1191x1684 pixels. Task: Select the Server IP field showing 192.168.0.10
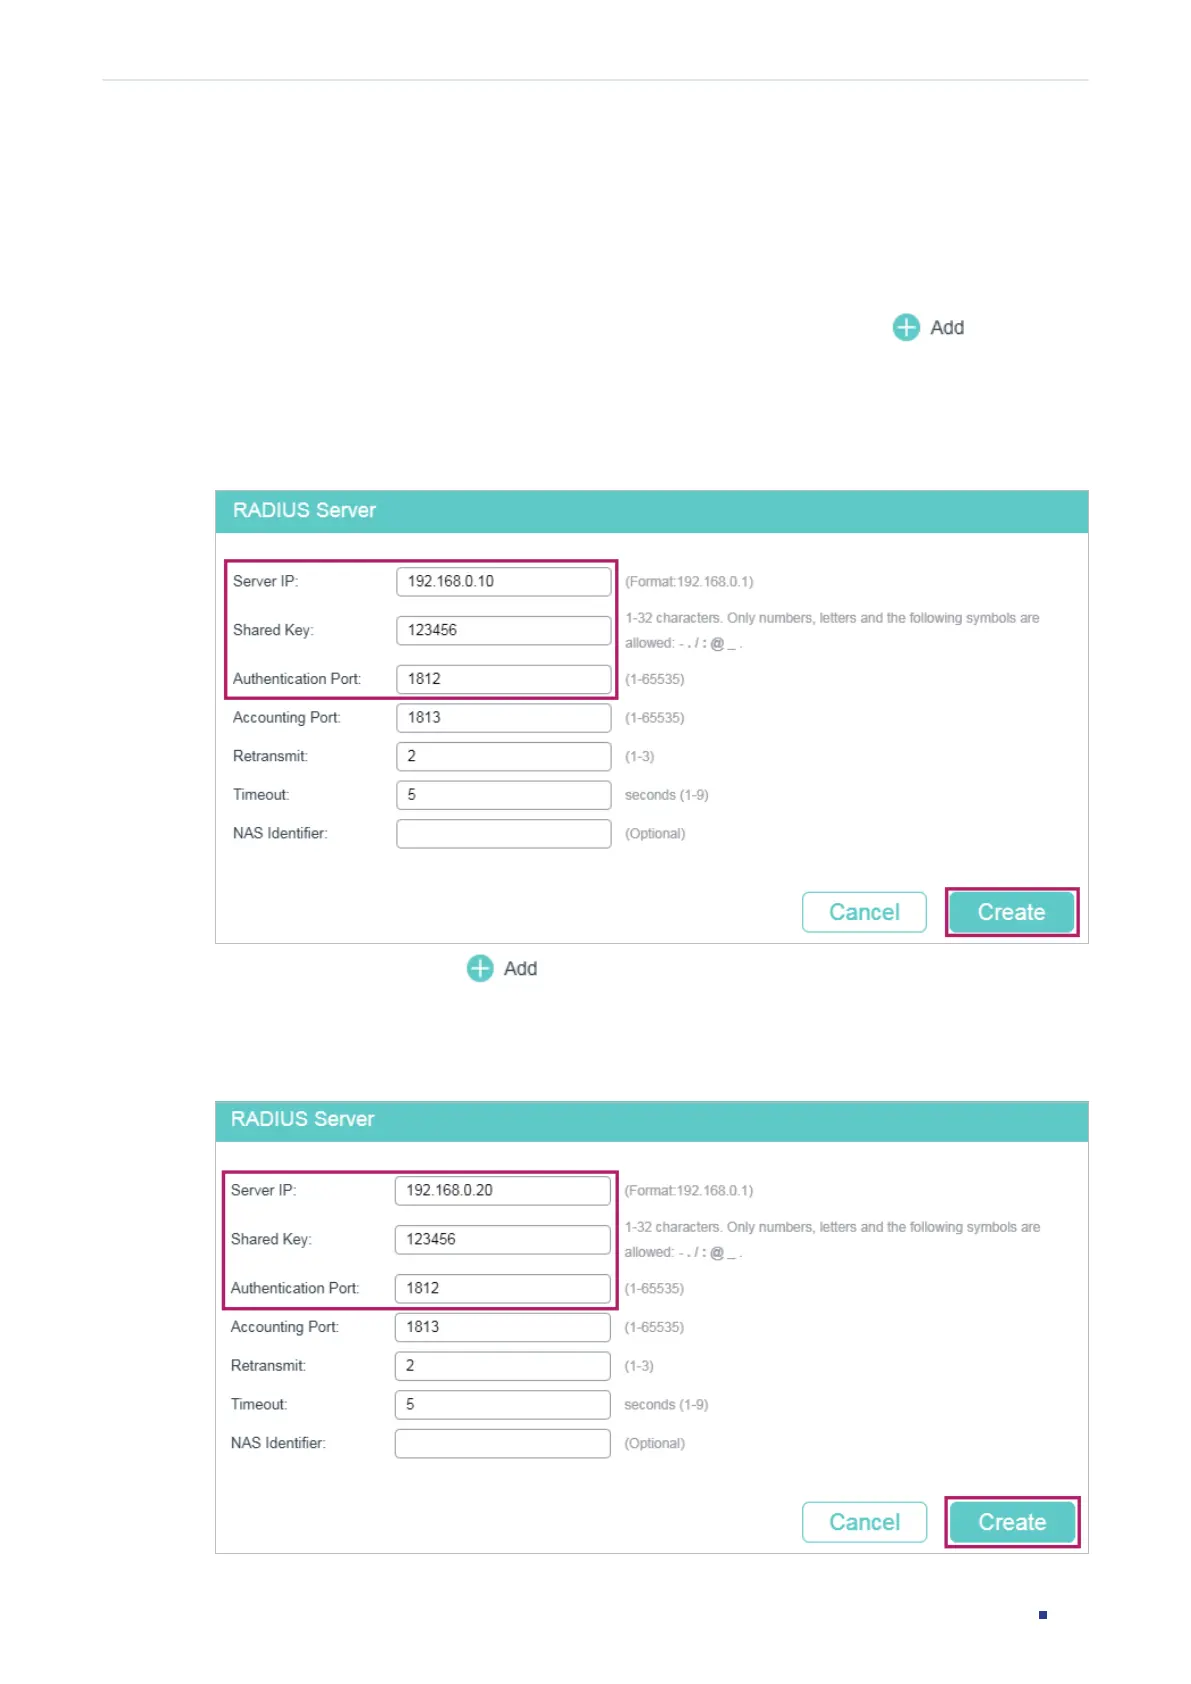click(503, 582)
